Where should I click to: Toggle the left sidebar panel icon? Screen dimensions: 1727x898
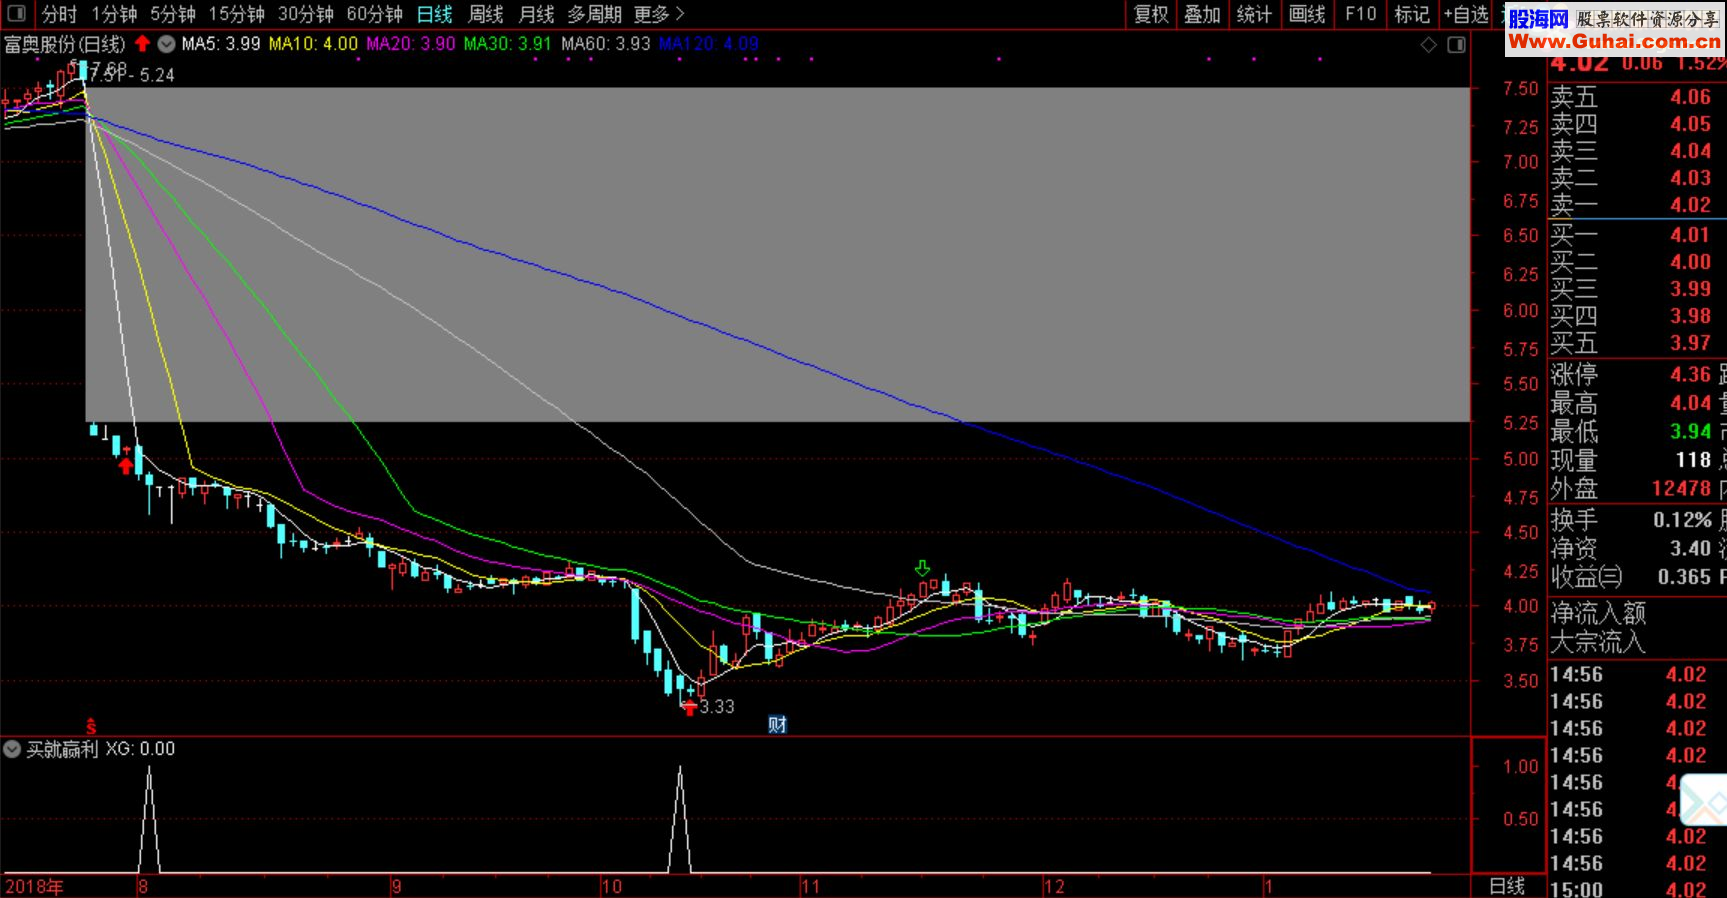point(16,14)
